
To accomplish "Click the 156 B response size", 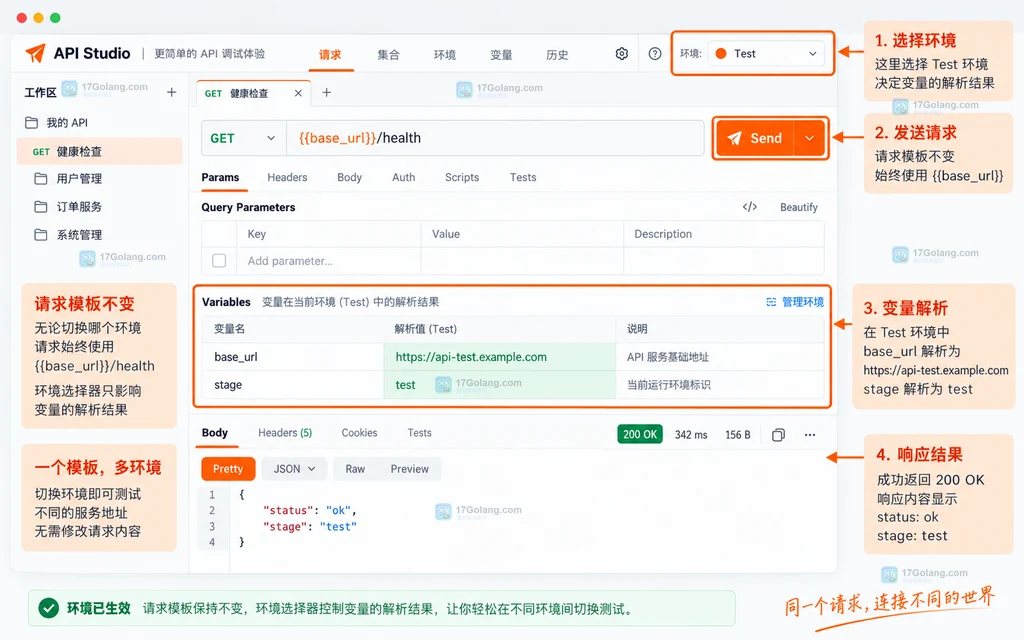I will (x=738, y=435).
